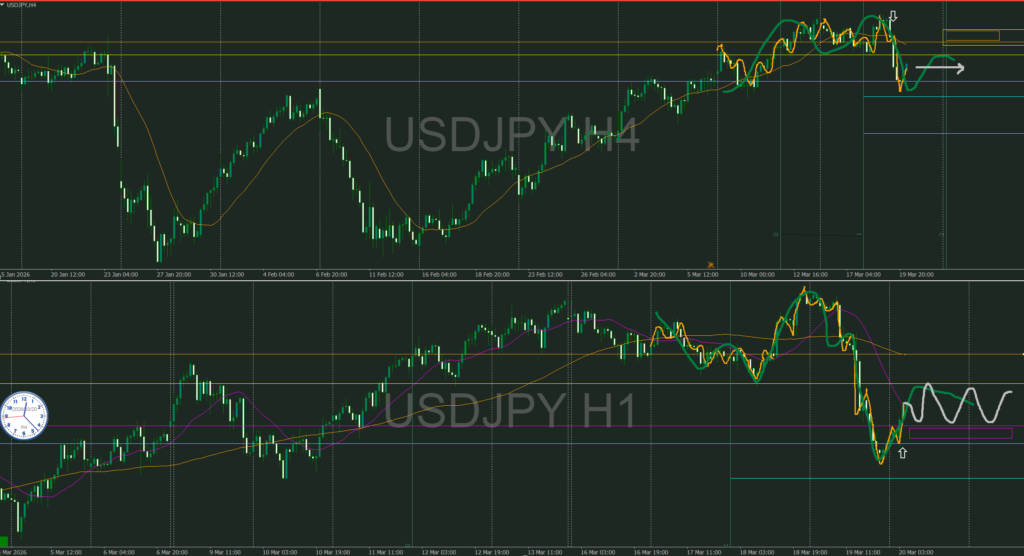Click the small orange rectangle inside yellow box
This screenshot has width=1024, height=556.
[x=972, y=37]
